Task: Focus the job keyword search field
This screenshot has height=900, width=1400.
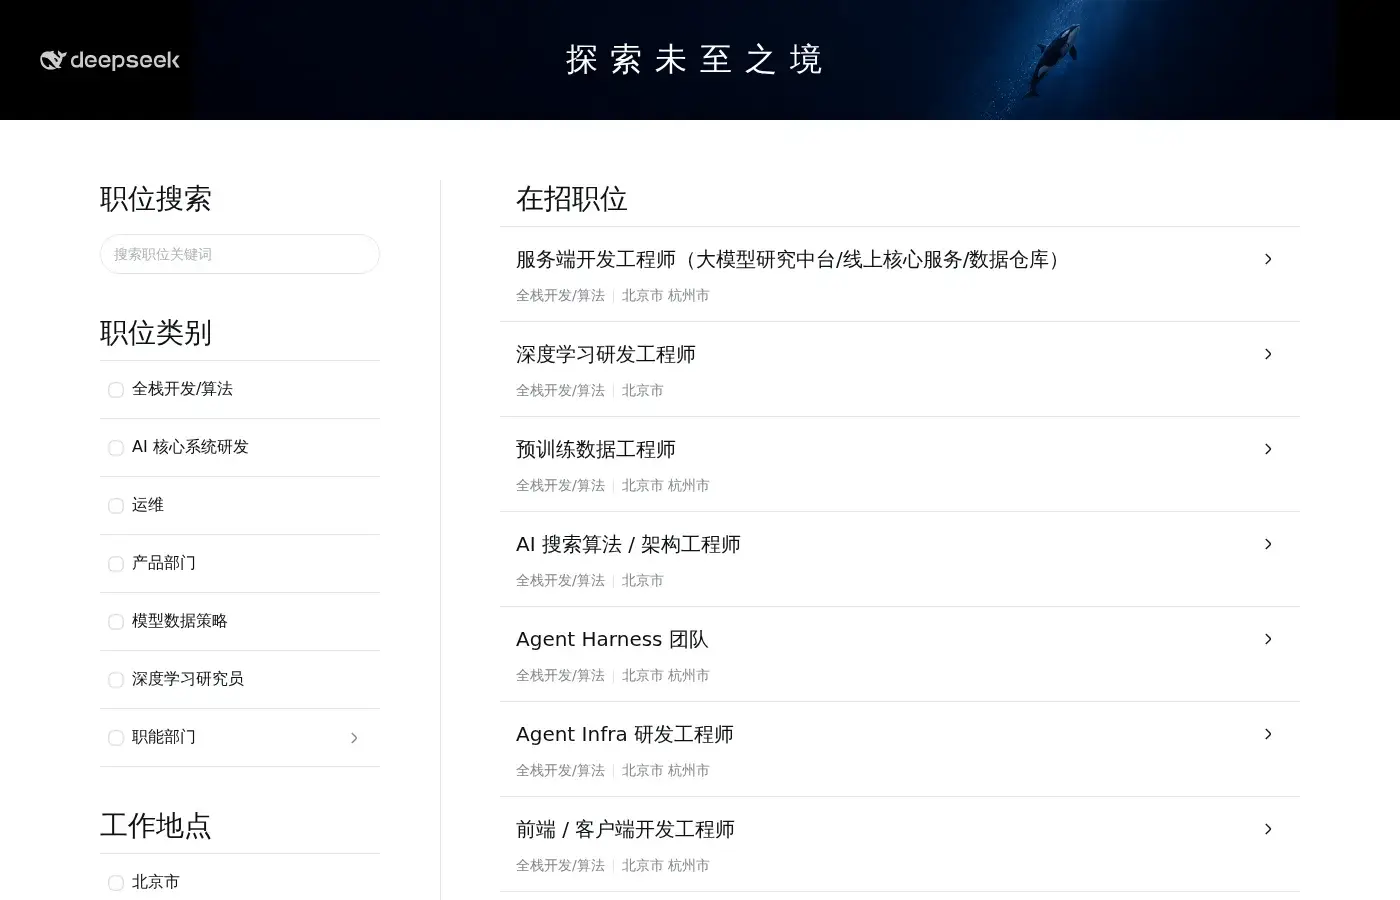Action: [x=240, y=254]
